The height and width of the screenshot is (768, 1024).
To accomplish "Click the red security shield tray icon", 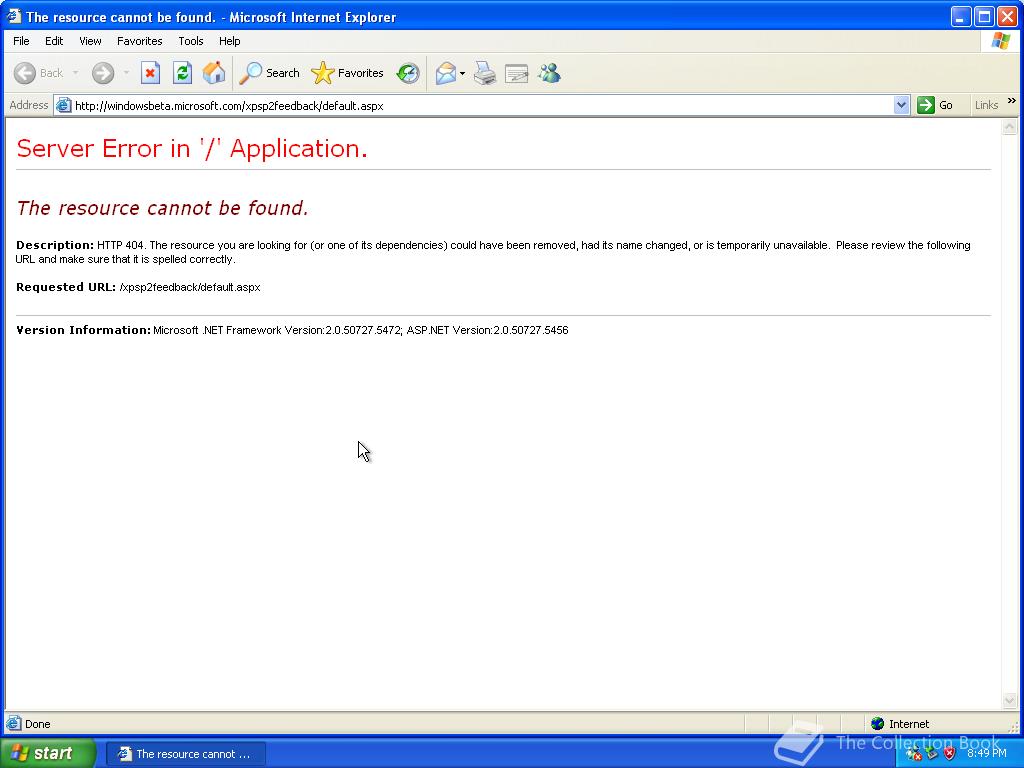I will coord(950,754).
